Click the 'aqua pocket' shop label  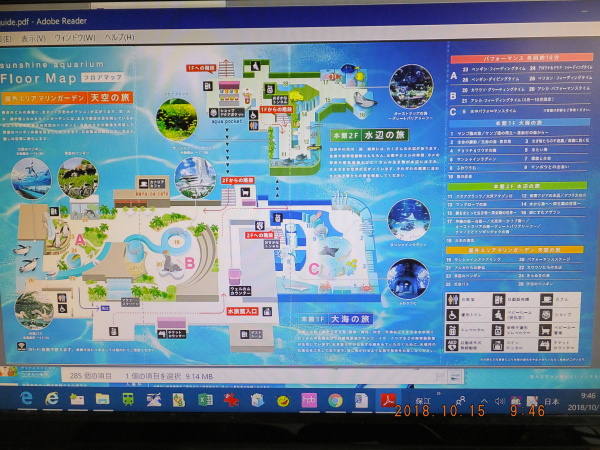point(227,121)
